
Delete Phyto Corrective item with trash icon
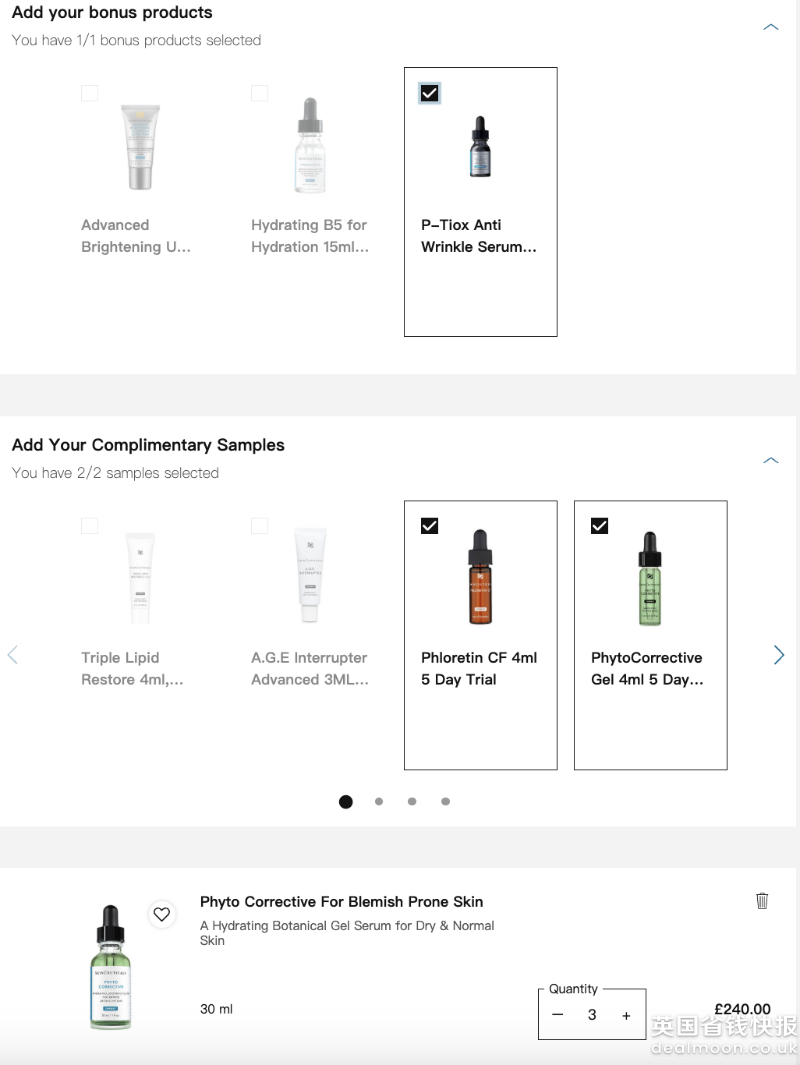click(x=762, y=901)
